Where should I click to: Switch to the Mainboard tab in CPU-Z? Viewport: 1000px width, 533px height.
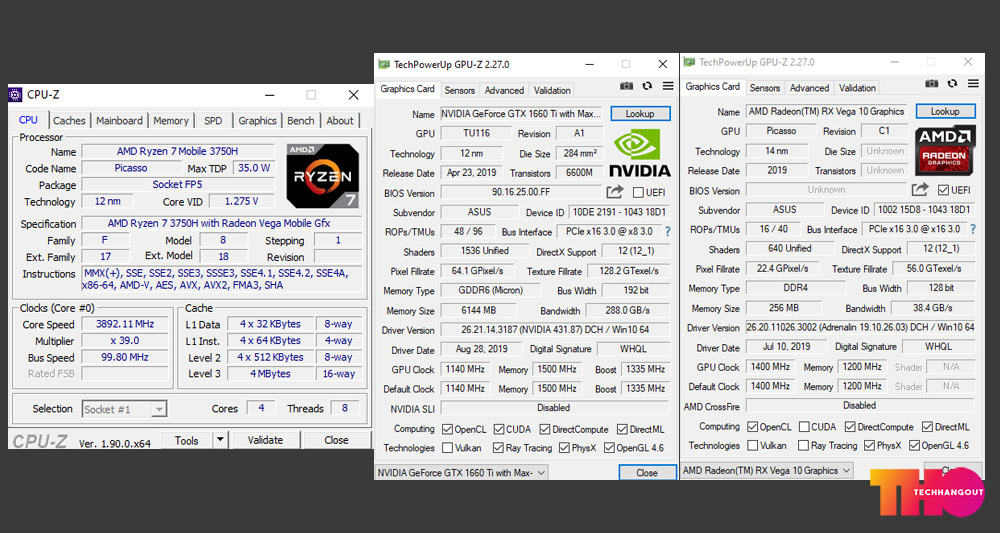click(x=119, y=120)
